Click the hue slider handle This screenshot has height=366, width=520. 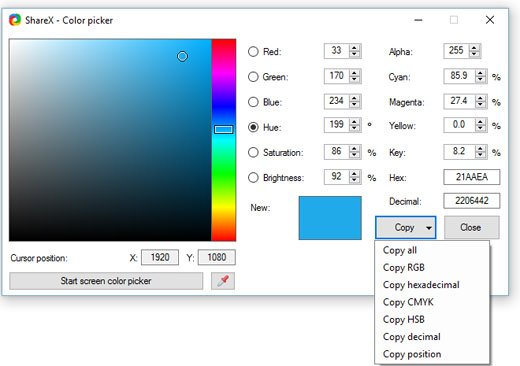point(223,129)
